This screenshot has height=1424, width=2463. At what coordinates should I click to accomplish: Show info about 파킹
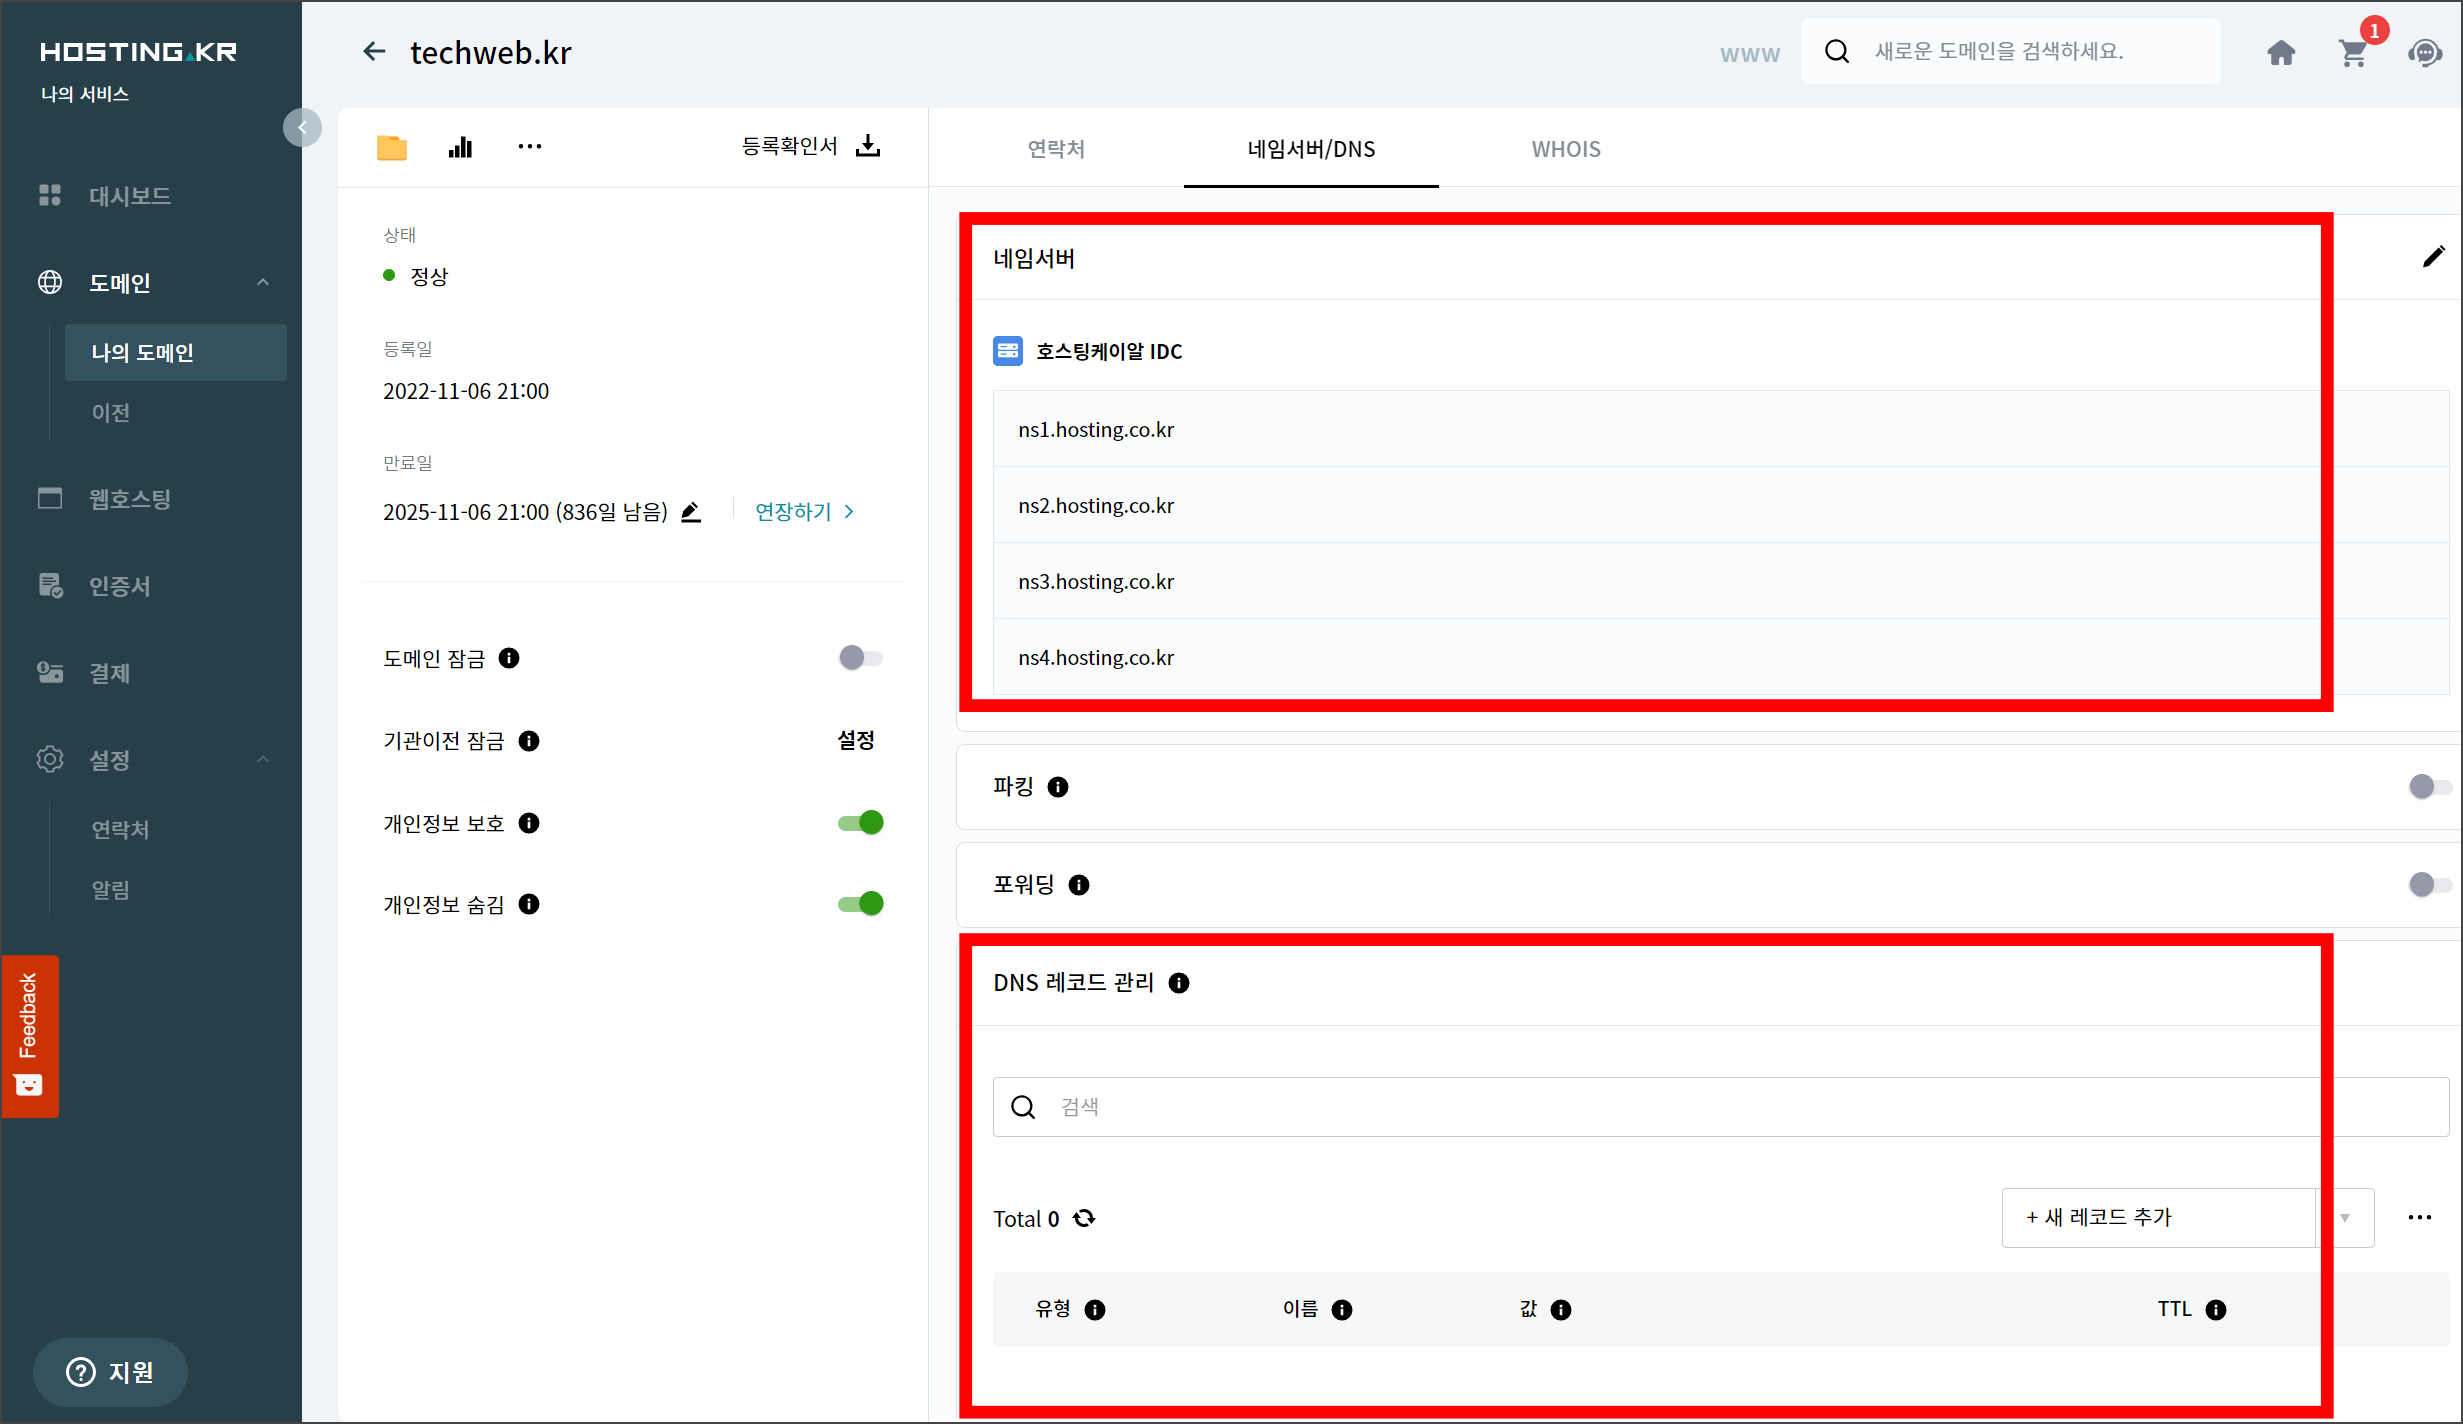coord(1058,787)
